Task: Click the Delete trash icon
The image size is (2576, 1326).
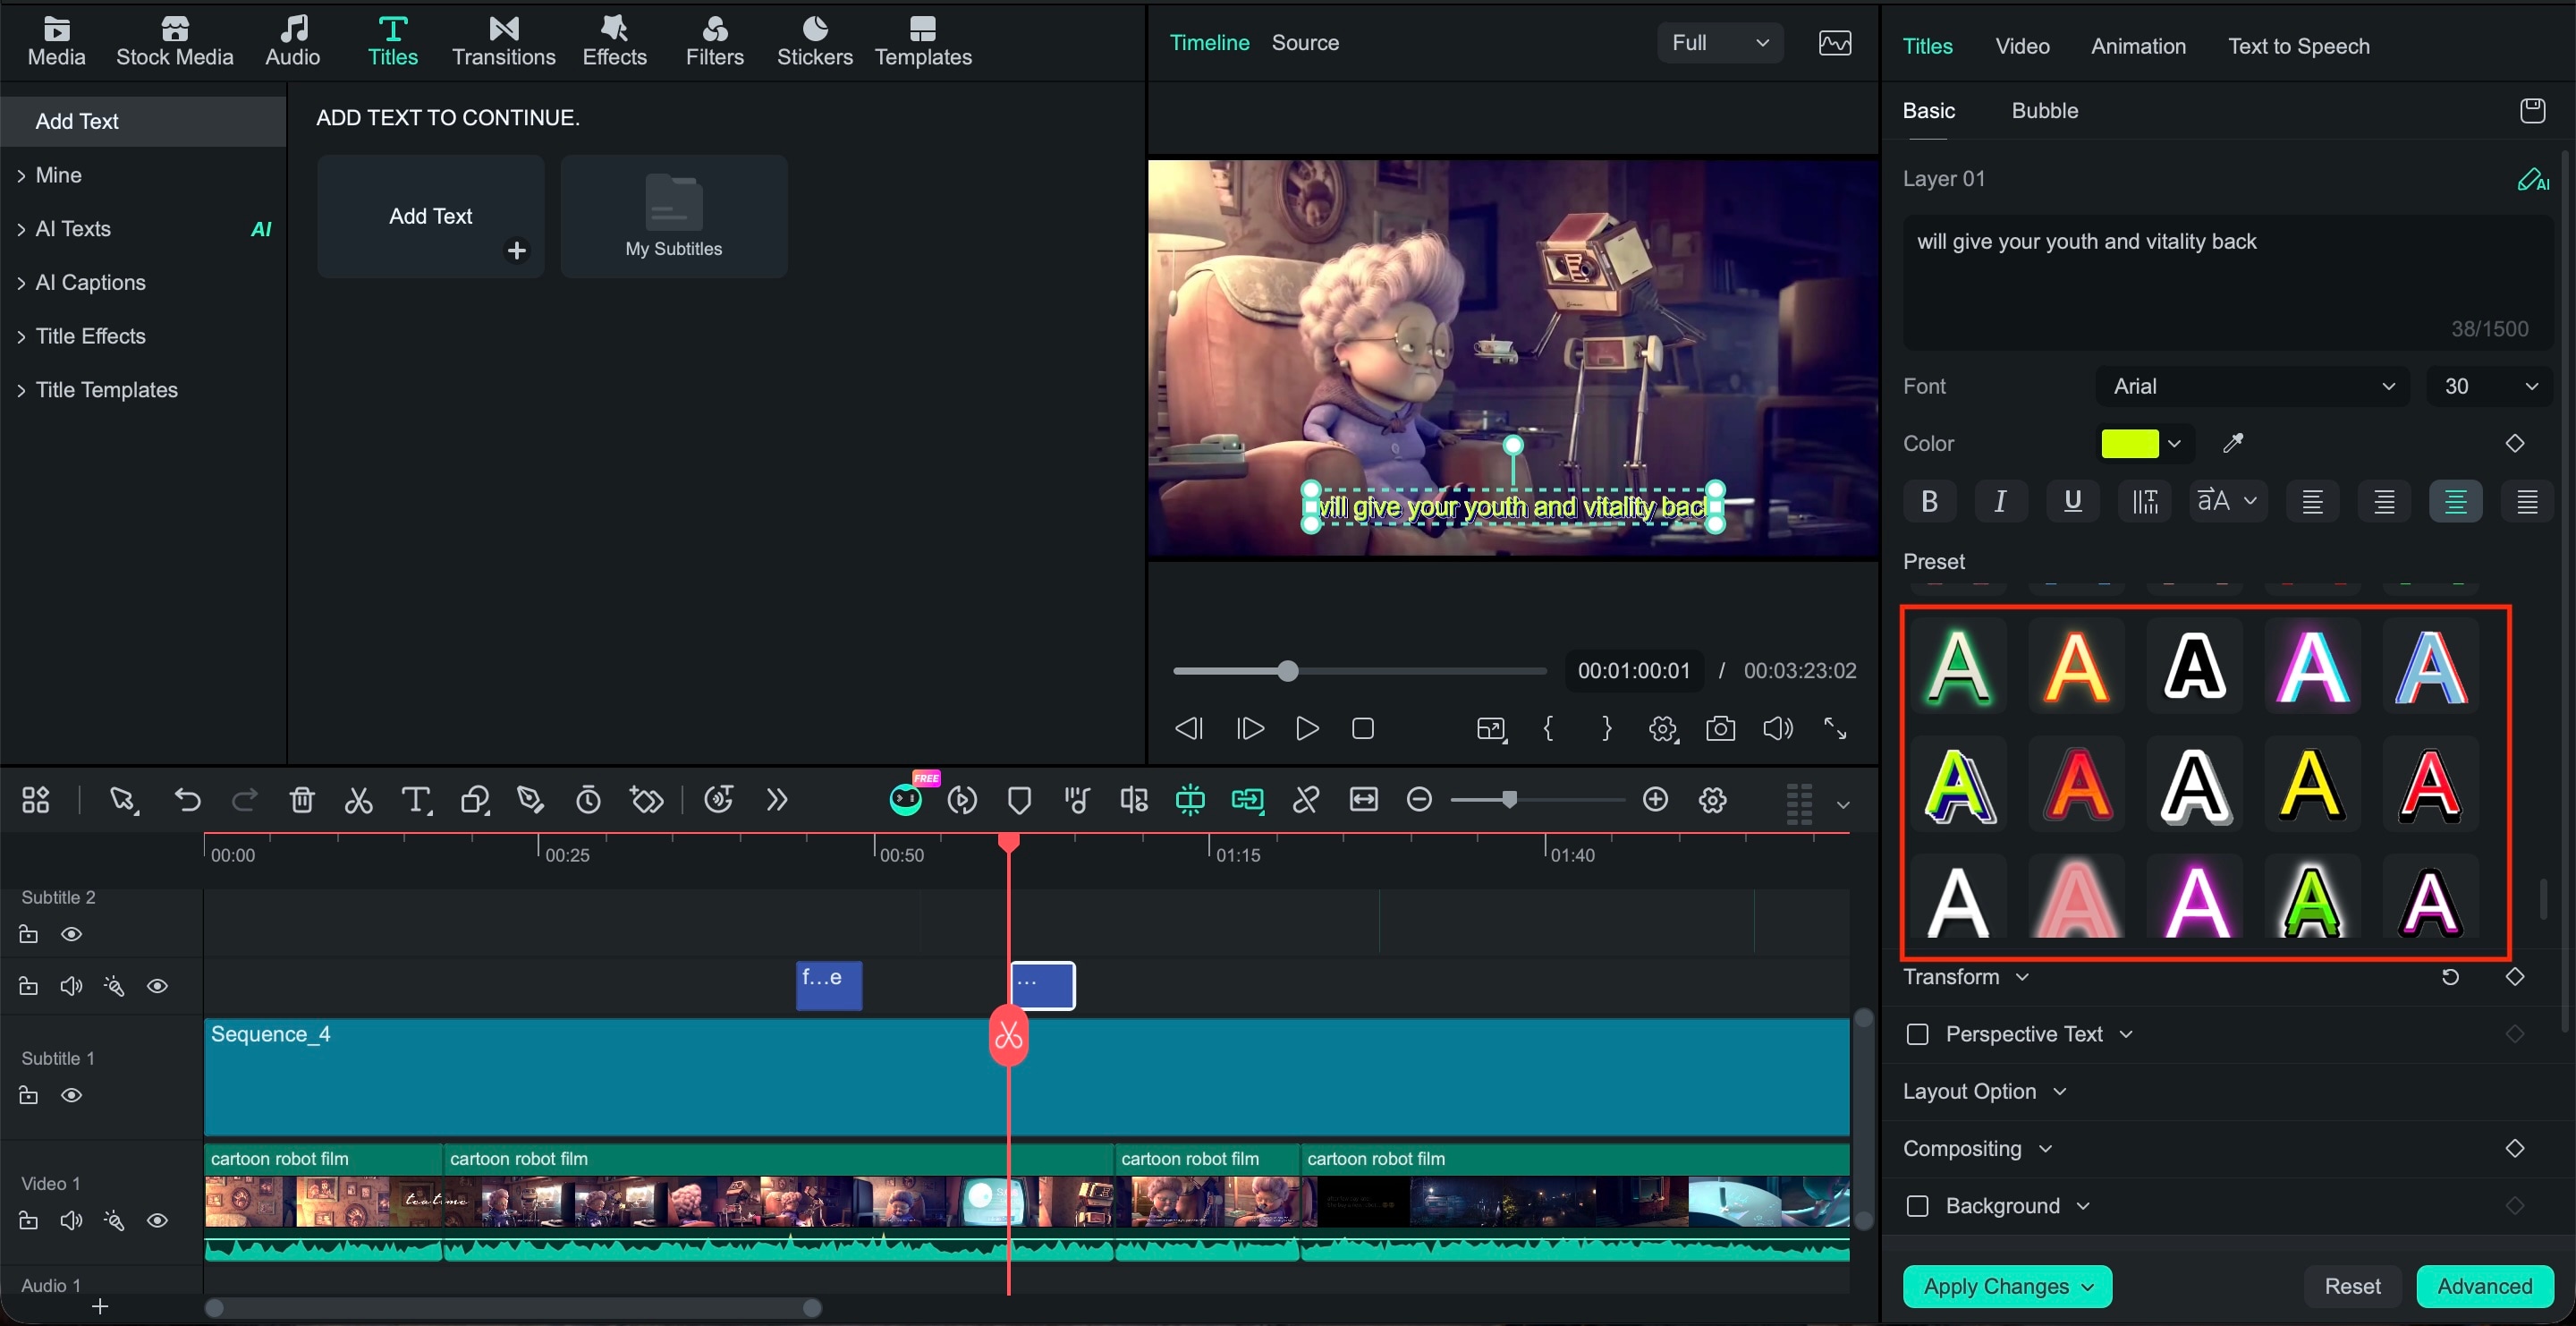Action: pyautogui.click(x=302, y=800)
